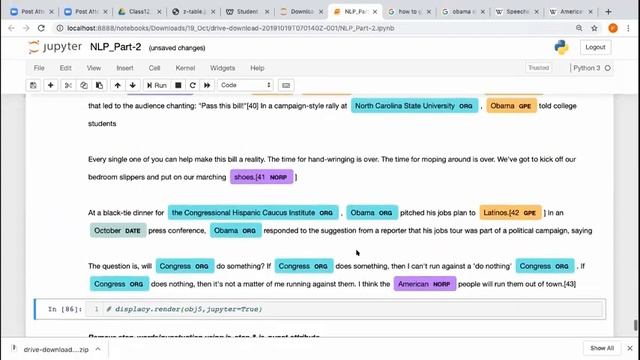
Task: Go back in the browser
Action: (x=11, y=28)
